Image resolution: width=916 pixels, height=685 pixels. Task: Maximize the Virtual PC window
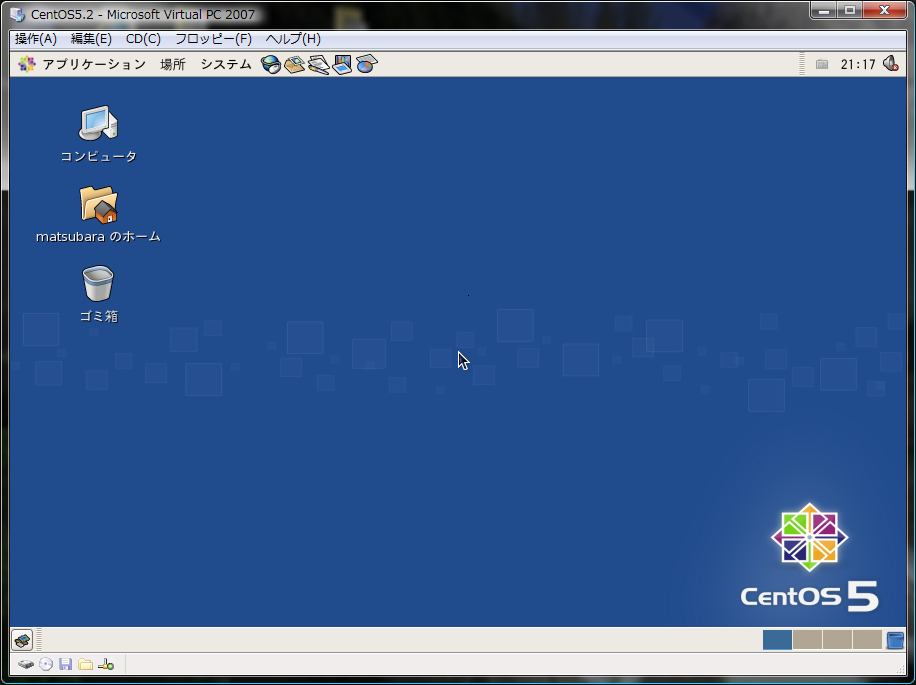pos(850,10)
